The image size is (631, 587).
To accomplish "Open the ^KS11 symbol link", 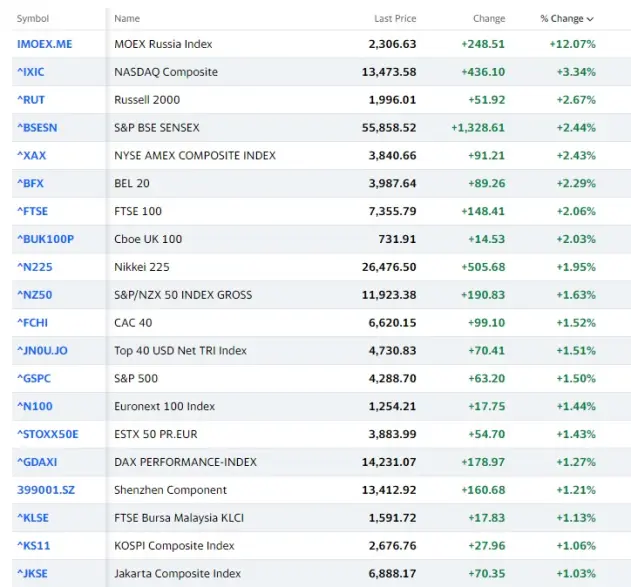I will click(x=33, y=546).
